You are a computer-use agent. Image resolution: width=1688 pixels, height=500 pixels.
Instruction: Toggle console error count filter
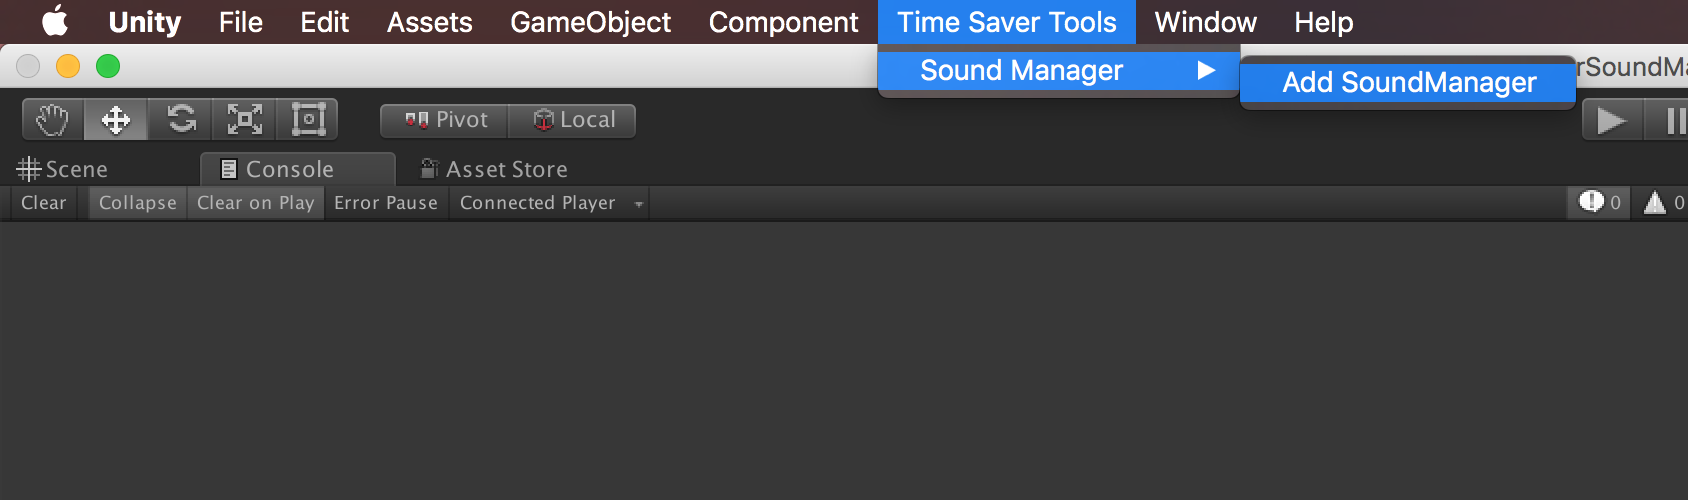pos(1600,203)
